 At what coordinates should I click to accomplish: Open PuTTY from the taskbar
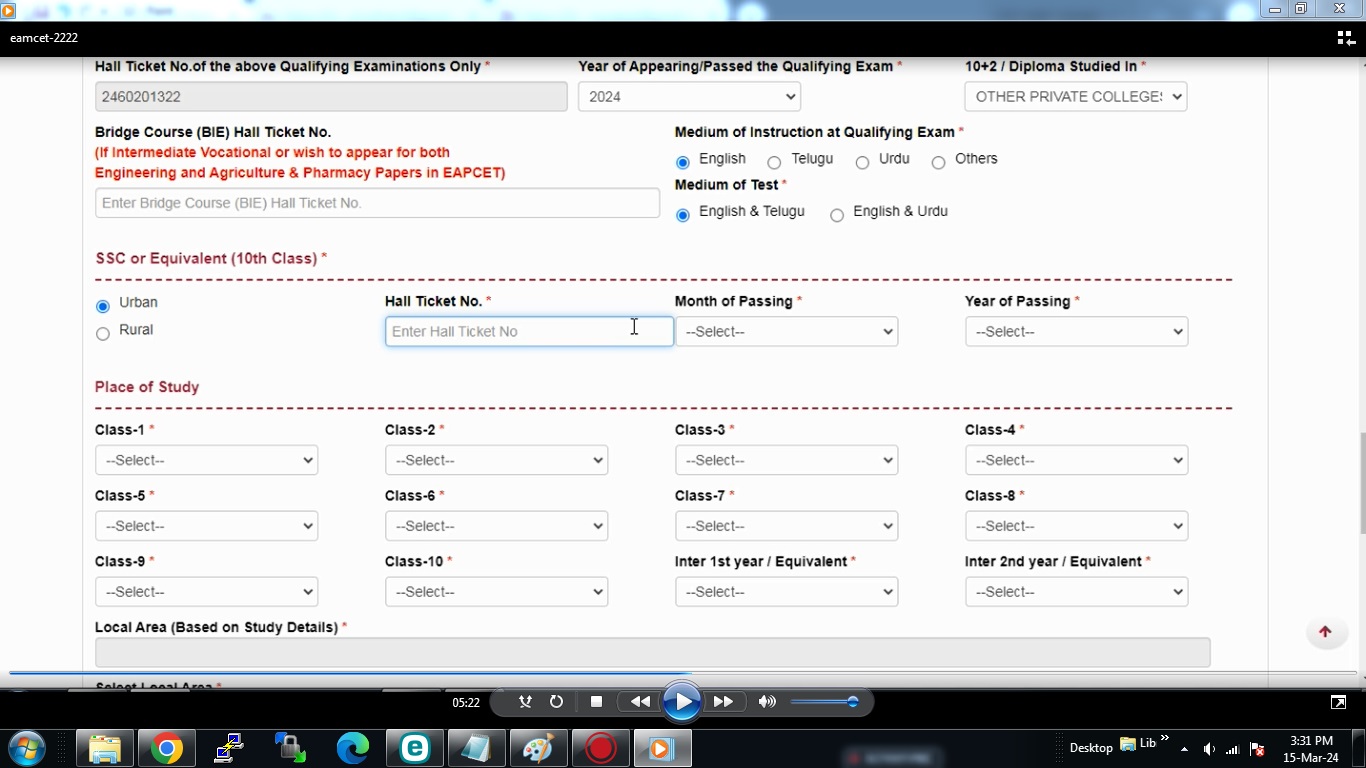click(x=229, y=748)
